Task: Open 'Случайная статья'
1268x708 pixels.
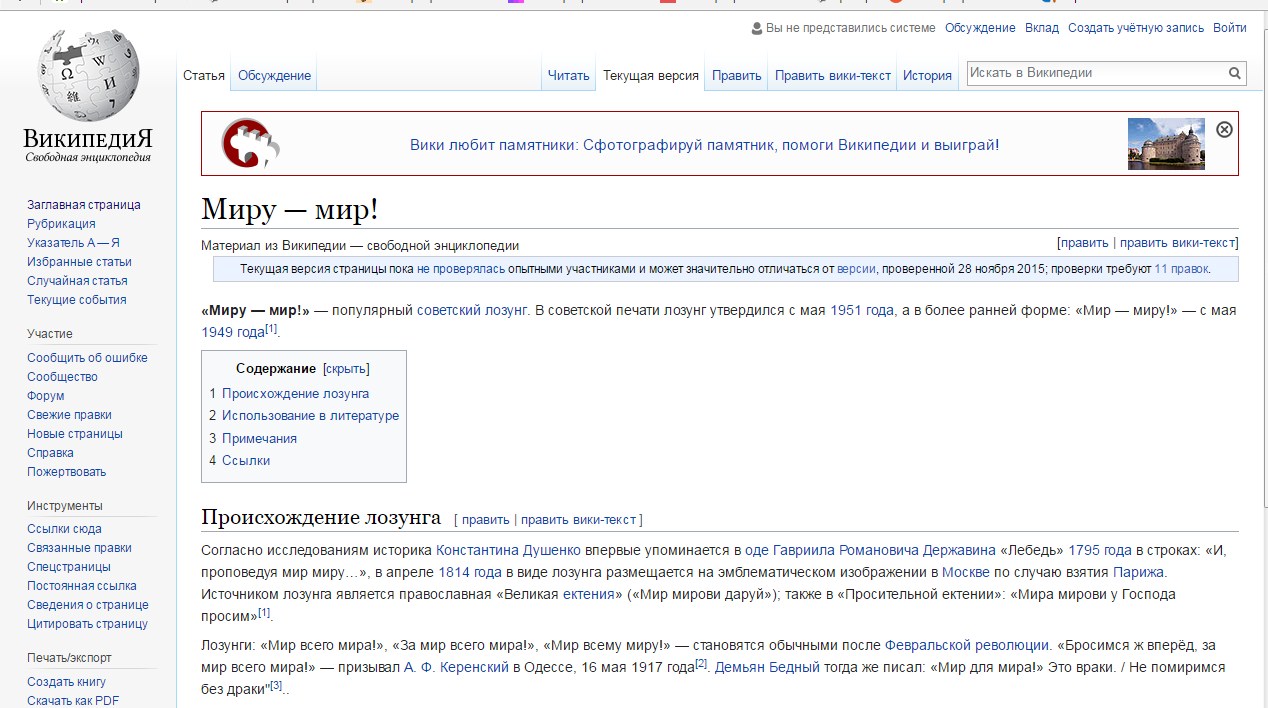Action: click(77, 281)
